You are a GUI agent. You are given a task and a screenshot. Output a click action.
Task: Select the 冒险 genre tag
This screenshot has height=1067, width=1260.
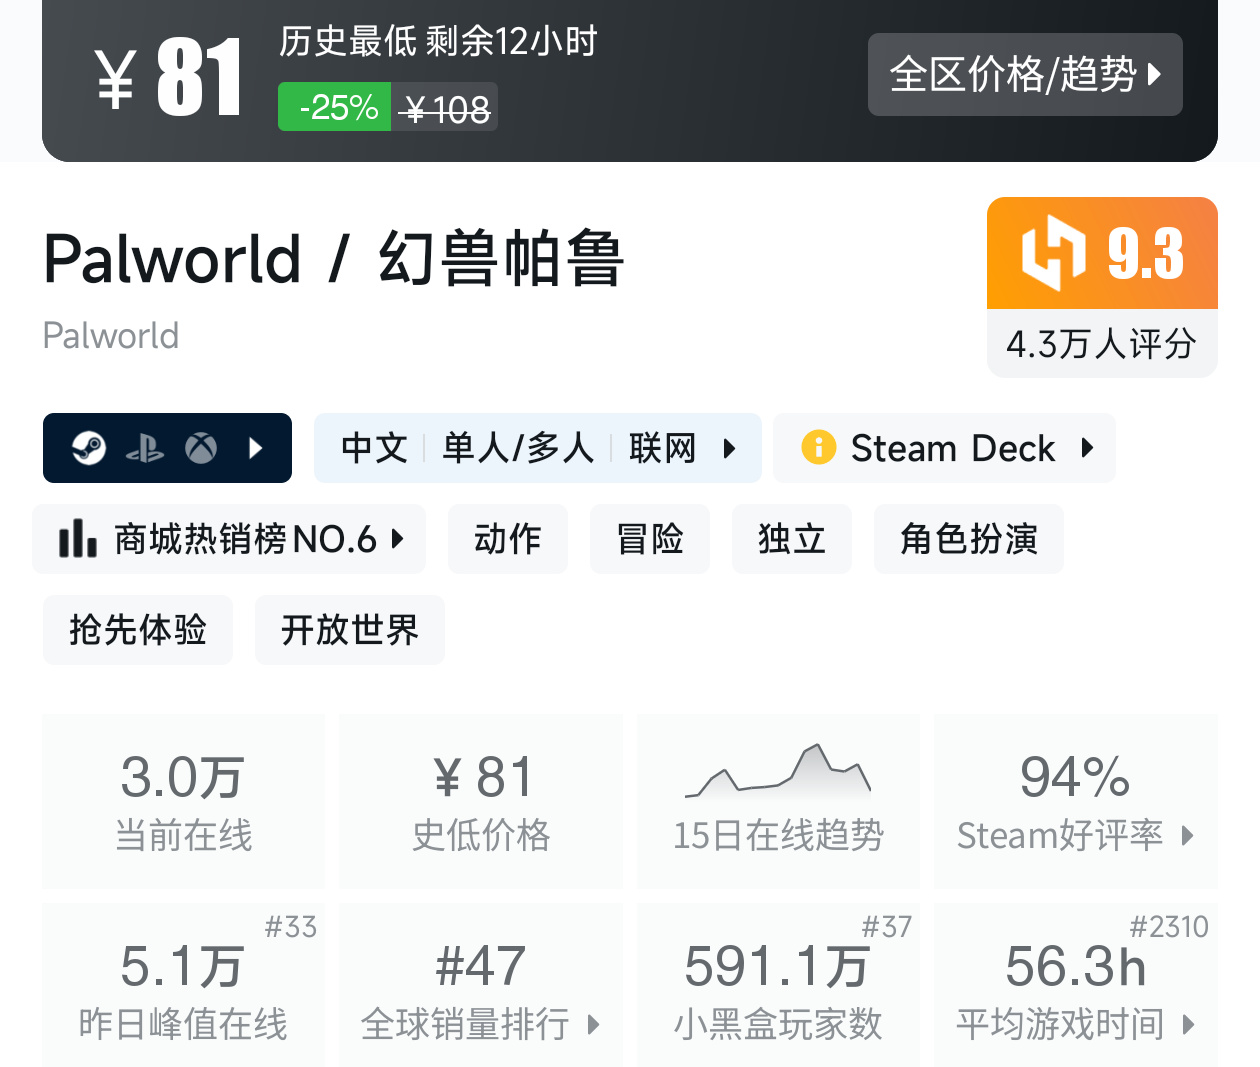[650, 539]
